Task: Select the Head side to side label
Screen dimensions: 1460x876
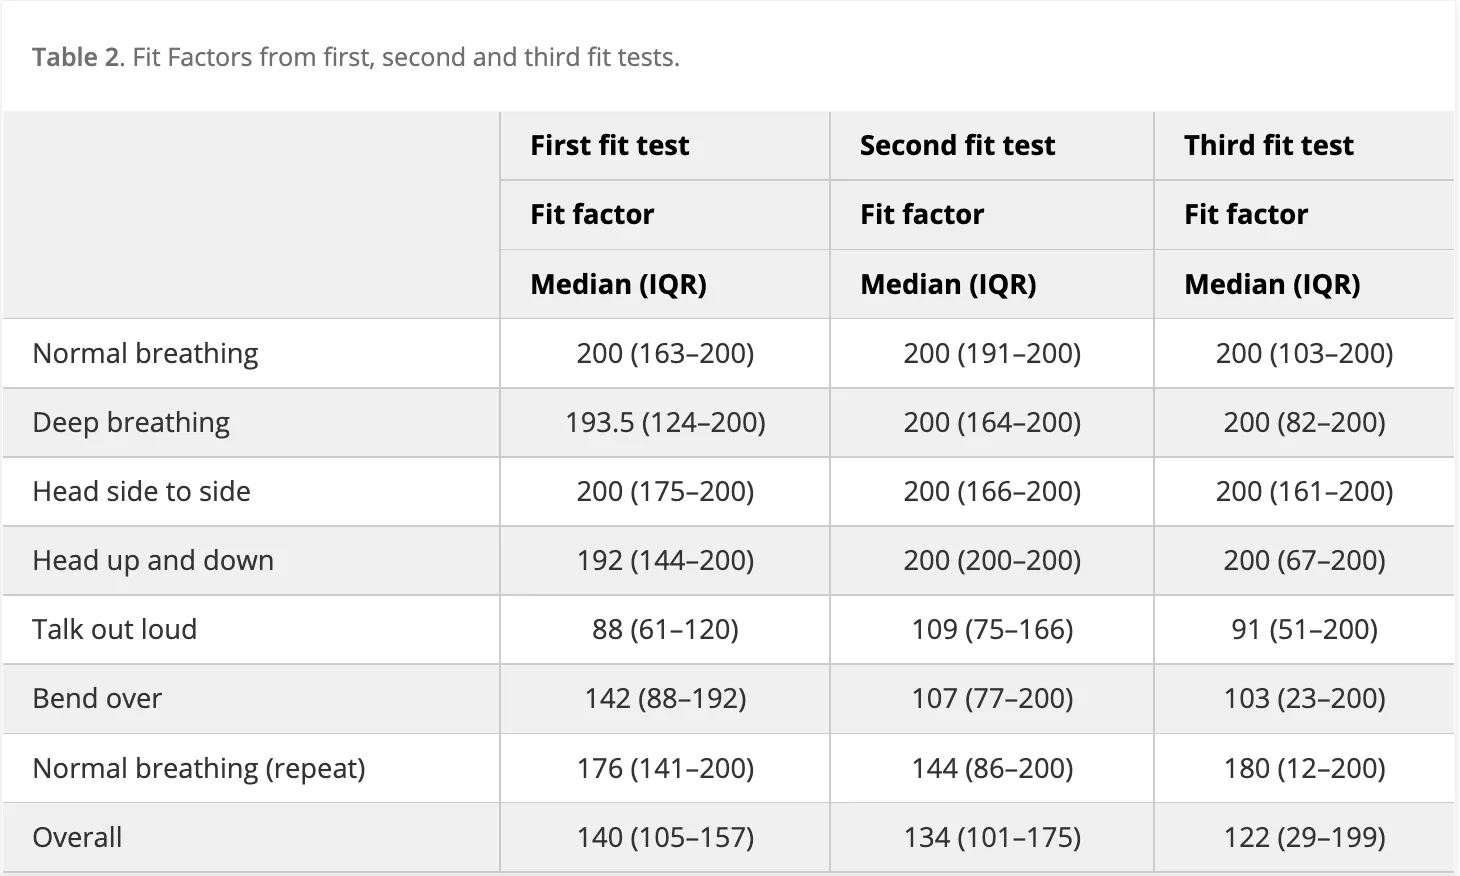Action: point(141,491)
